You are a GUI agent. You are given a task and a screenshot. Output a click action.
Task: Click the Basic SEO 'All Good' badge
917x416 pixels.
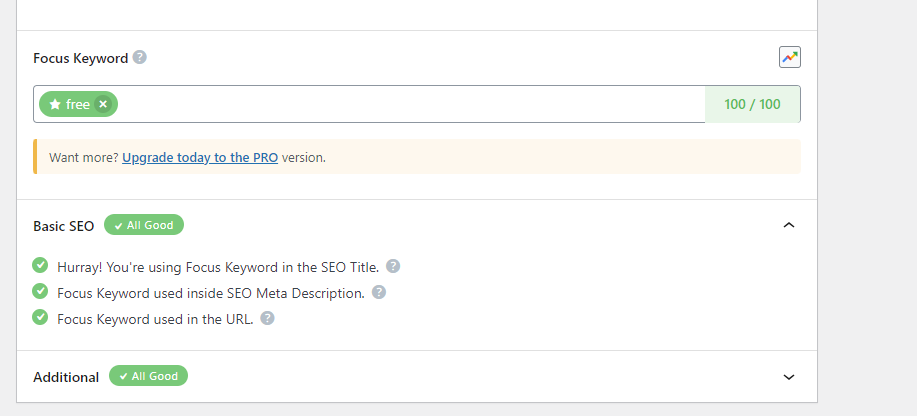144,225
